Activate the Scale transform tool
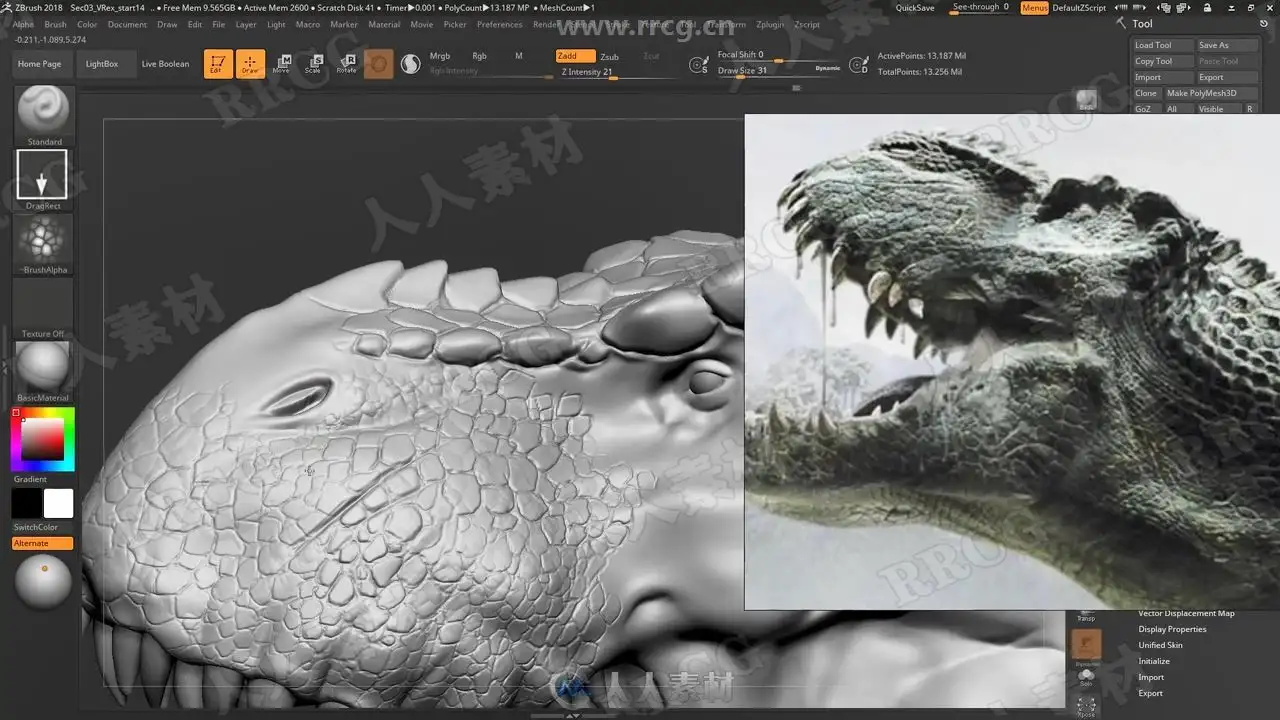The width and height of the screenshot is (1280, 720). point(313,64)
